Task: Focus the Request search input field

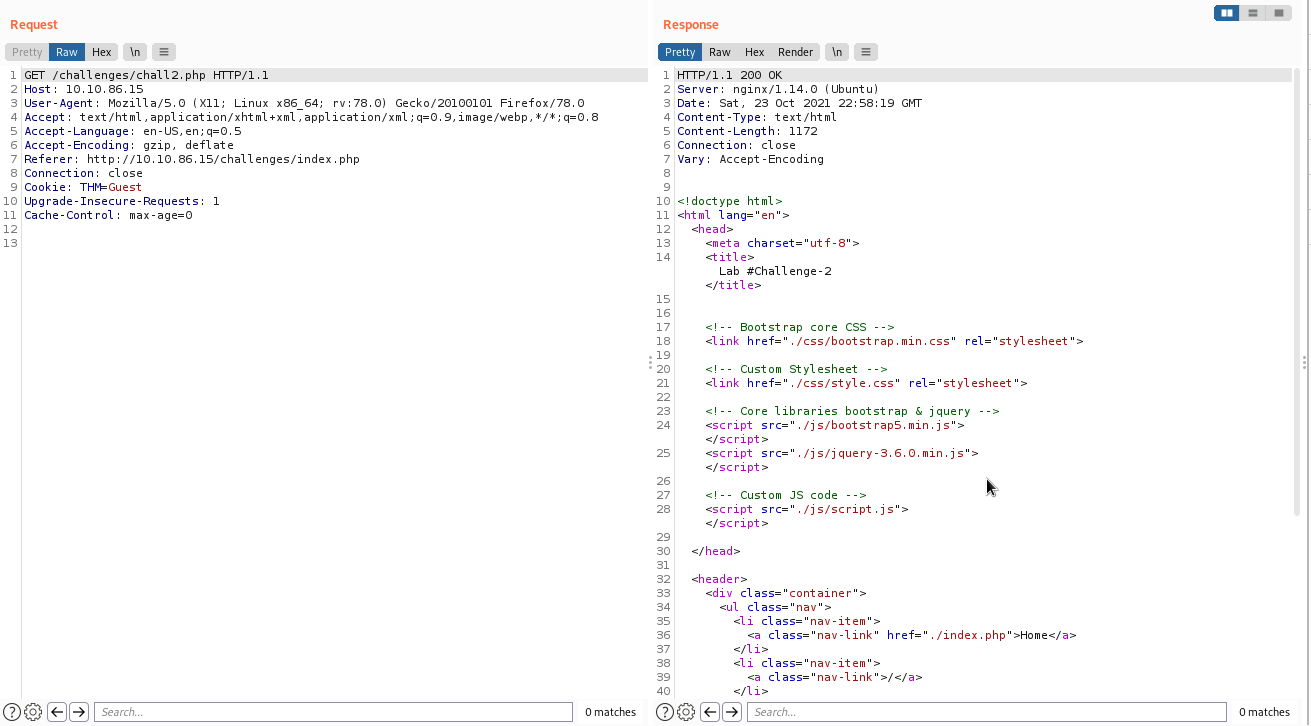Action: [333, 712]
